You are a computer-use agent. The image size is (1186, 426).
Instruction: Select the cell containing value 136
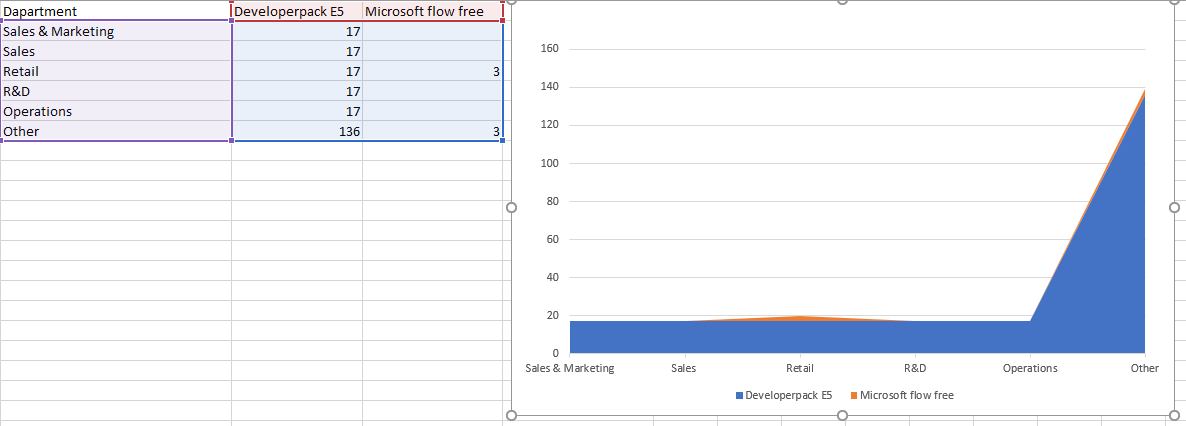point(297,131)
